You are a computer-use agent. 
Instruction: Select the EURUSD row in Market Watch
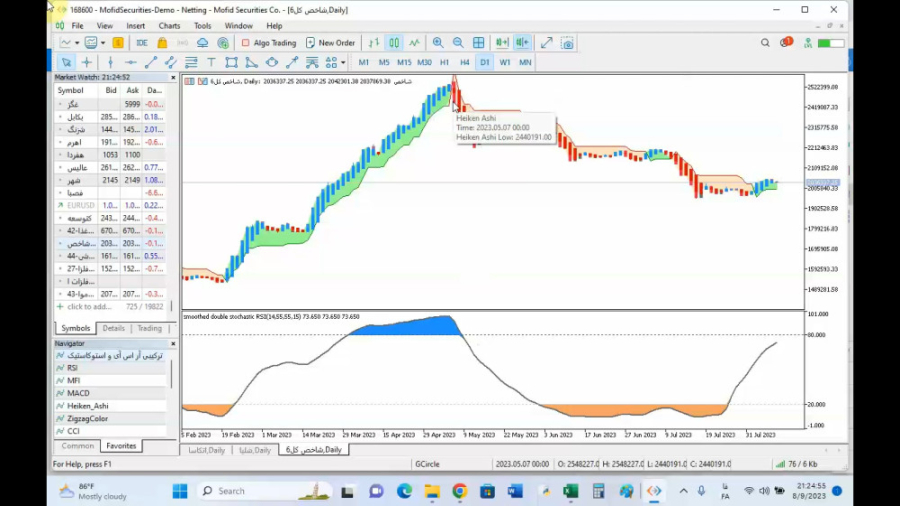(110, 205)
